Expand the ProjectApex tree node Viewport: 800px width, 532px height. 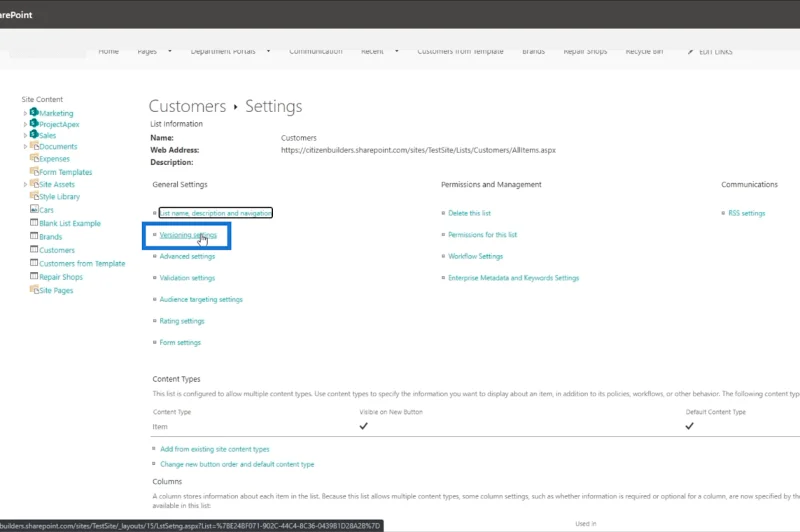25,124
